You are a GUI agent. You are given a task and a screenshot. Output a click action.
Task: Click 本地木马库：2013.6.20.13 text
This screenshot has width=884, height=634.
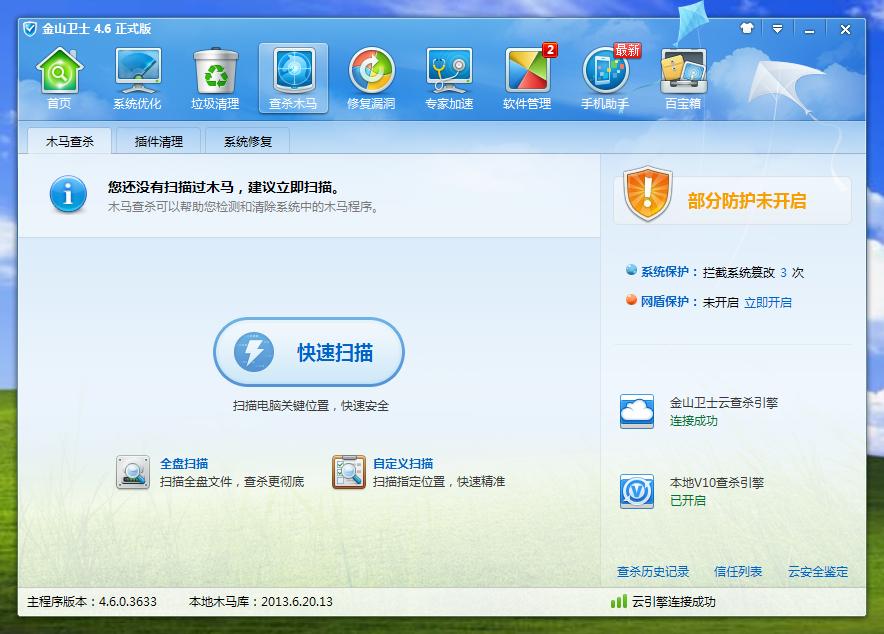pos(260,601)
